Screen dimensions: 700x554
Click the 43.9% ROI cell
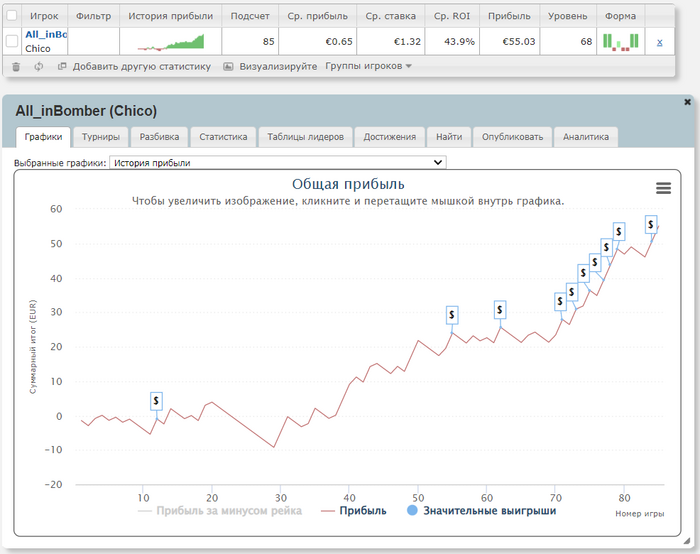point(452,42)
